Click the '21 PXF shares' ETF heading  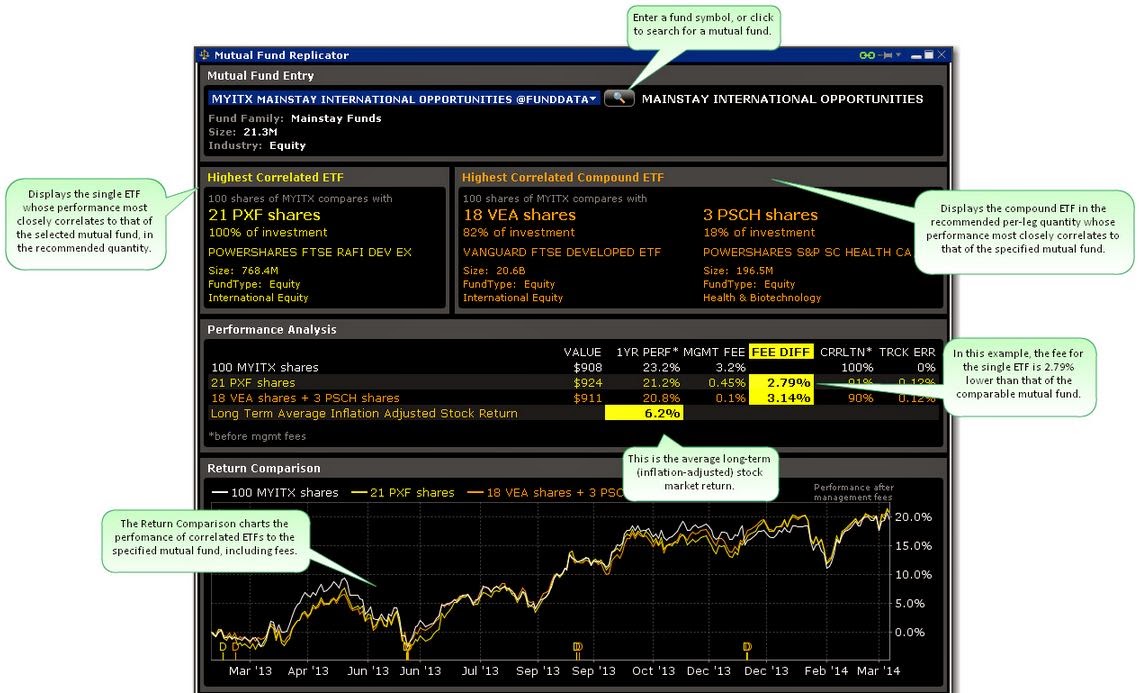(x=264, y=215)
